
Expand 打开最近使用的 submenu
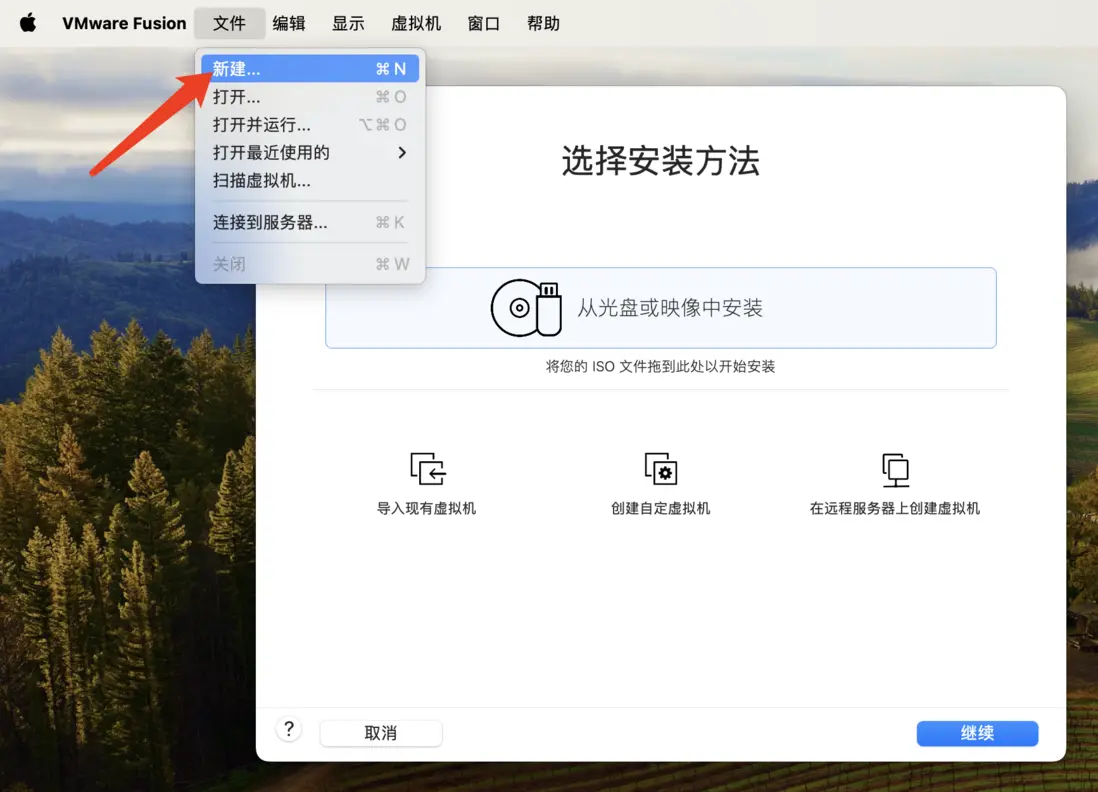[x=310, y=153]
